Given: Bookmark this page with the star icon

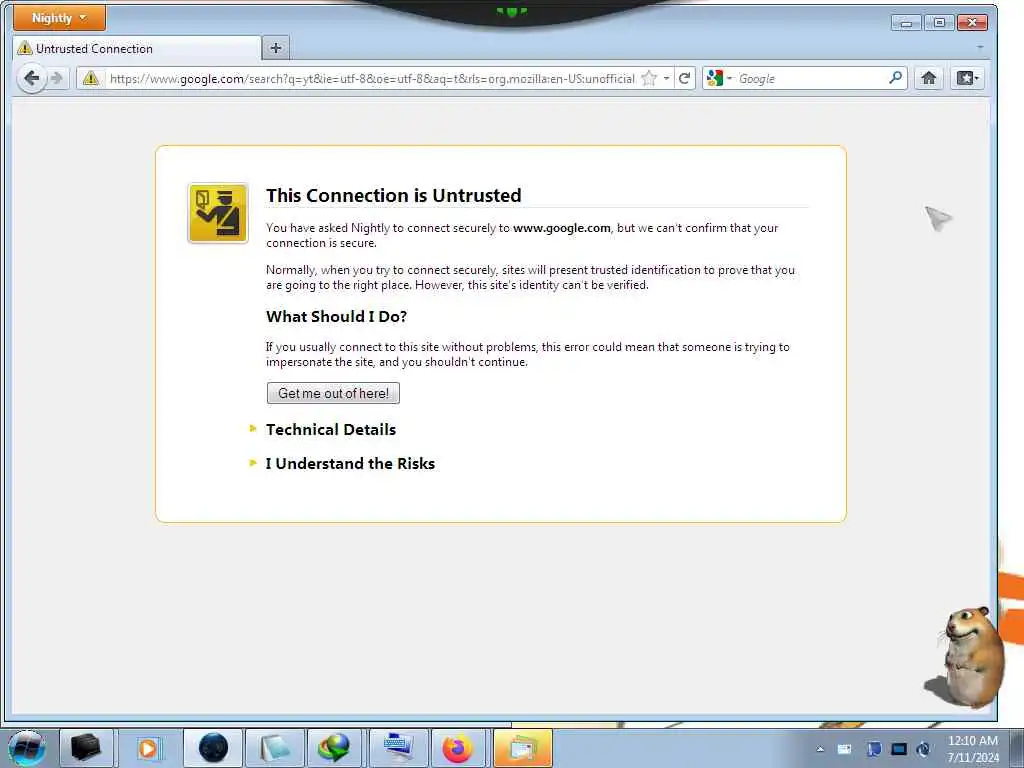Looking at the screenshot, I should (648, 78).
